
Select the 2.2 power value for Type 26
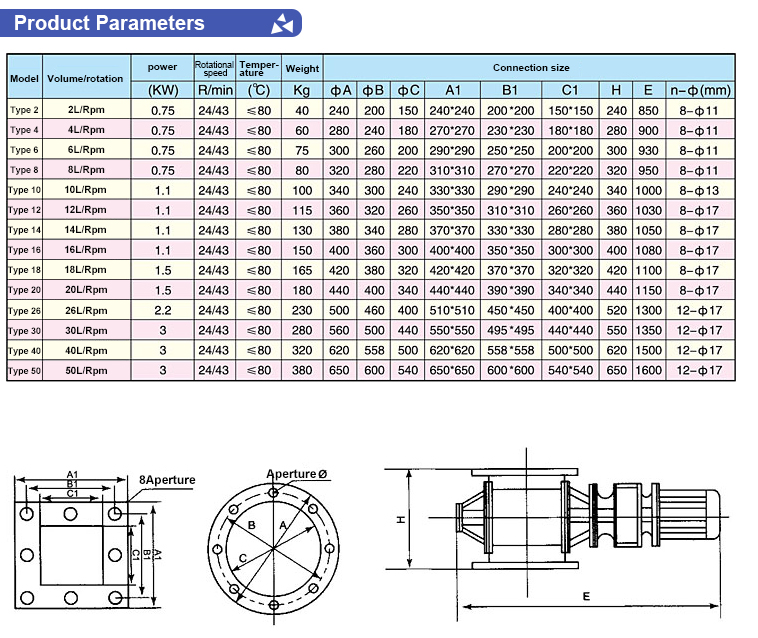pos(162,310)
